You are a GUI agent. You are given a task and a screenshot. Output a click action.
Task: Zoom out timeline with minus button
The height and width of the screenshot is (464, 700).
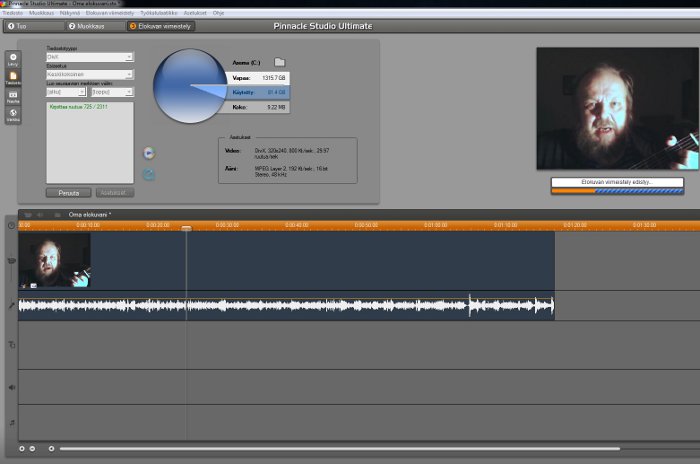pos(32,448)
